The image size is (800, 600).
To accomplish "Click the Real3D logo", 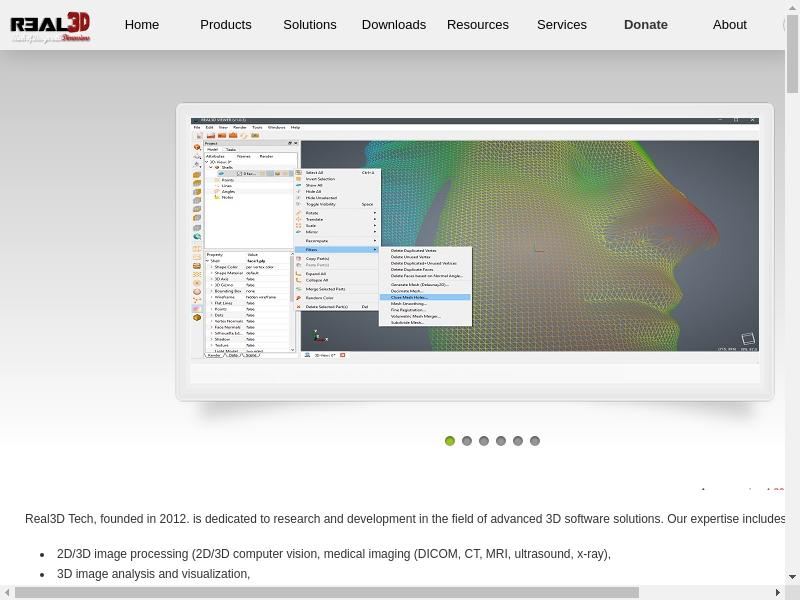I will [51, 27].
